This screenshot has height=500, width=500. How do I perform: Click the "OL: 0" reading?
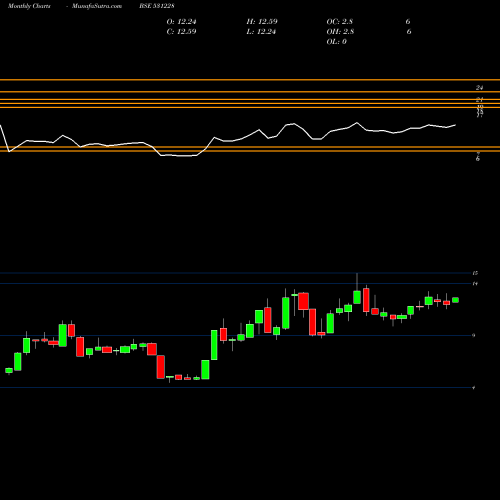click(337, 42)
